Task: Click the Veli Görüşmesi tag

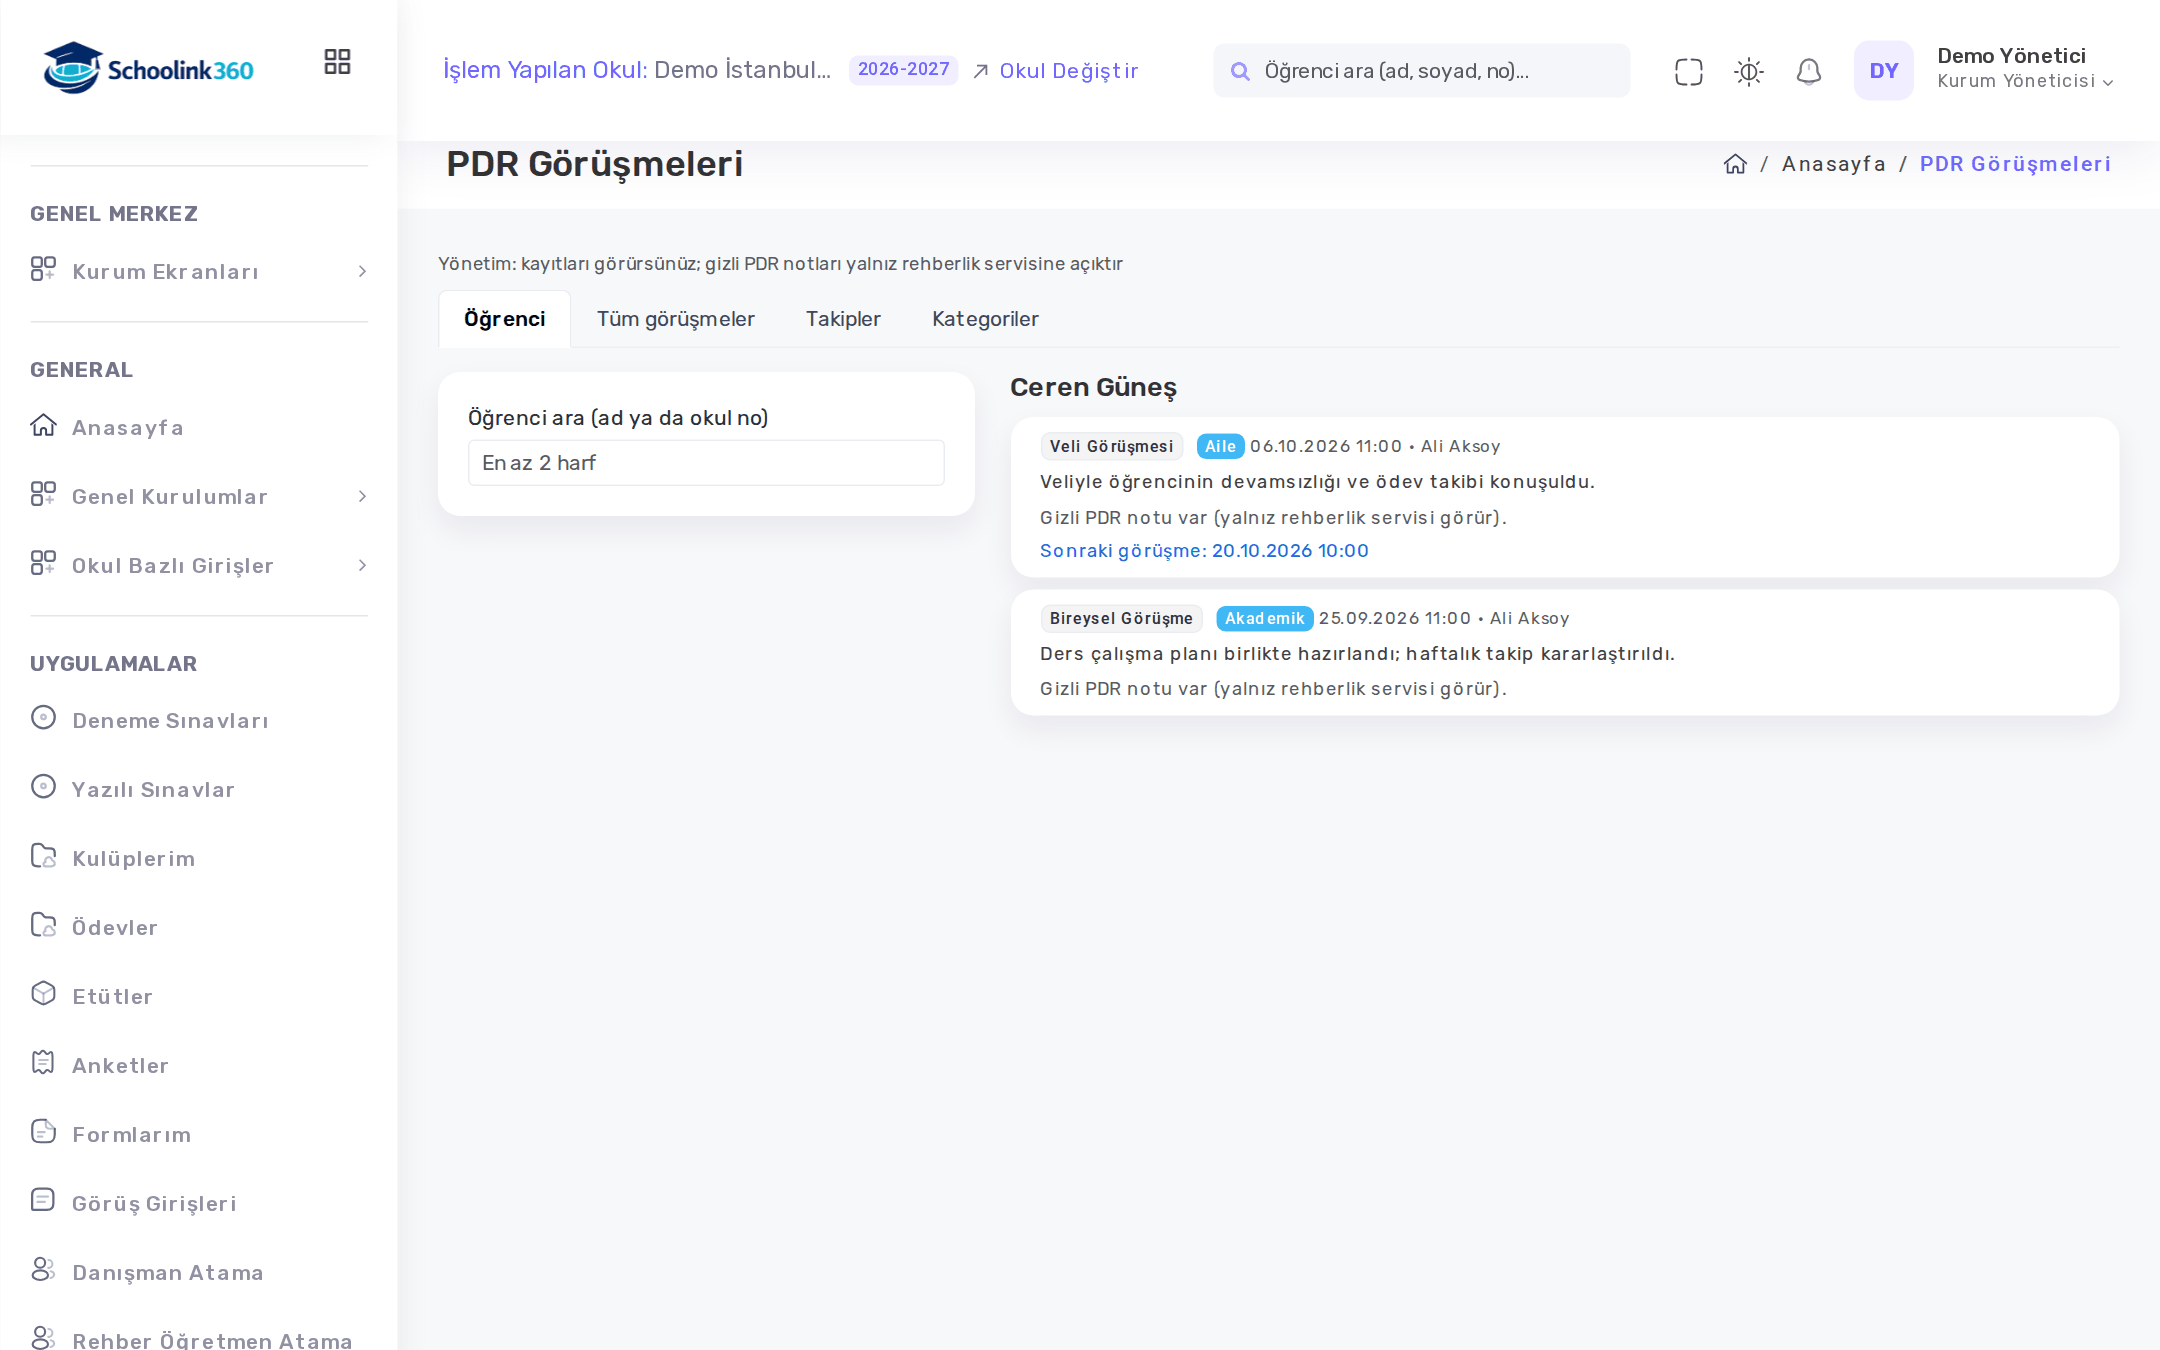Action: coord(1111,447)
